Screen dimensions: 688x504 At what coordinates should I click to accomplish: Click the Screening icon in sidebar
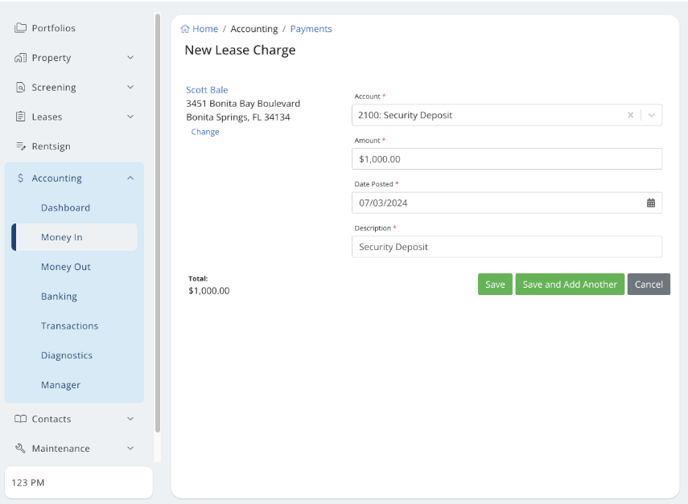[x=20, y=87]
